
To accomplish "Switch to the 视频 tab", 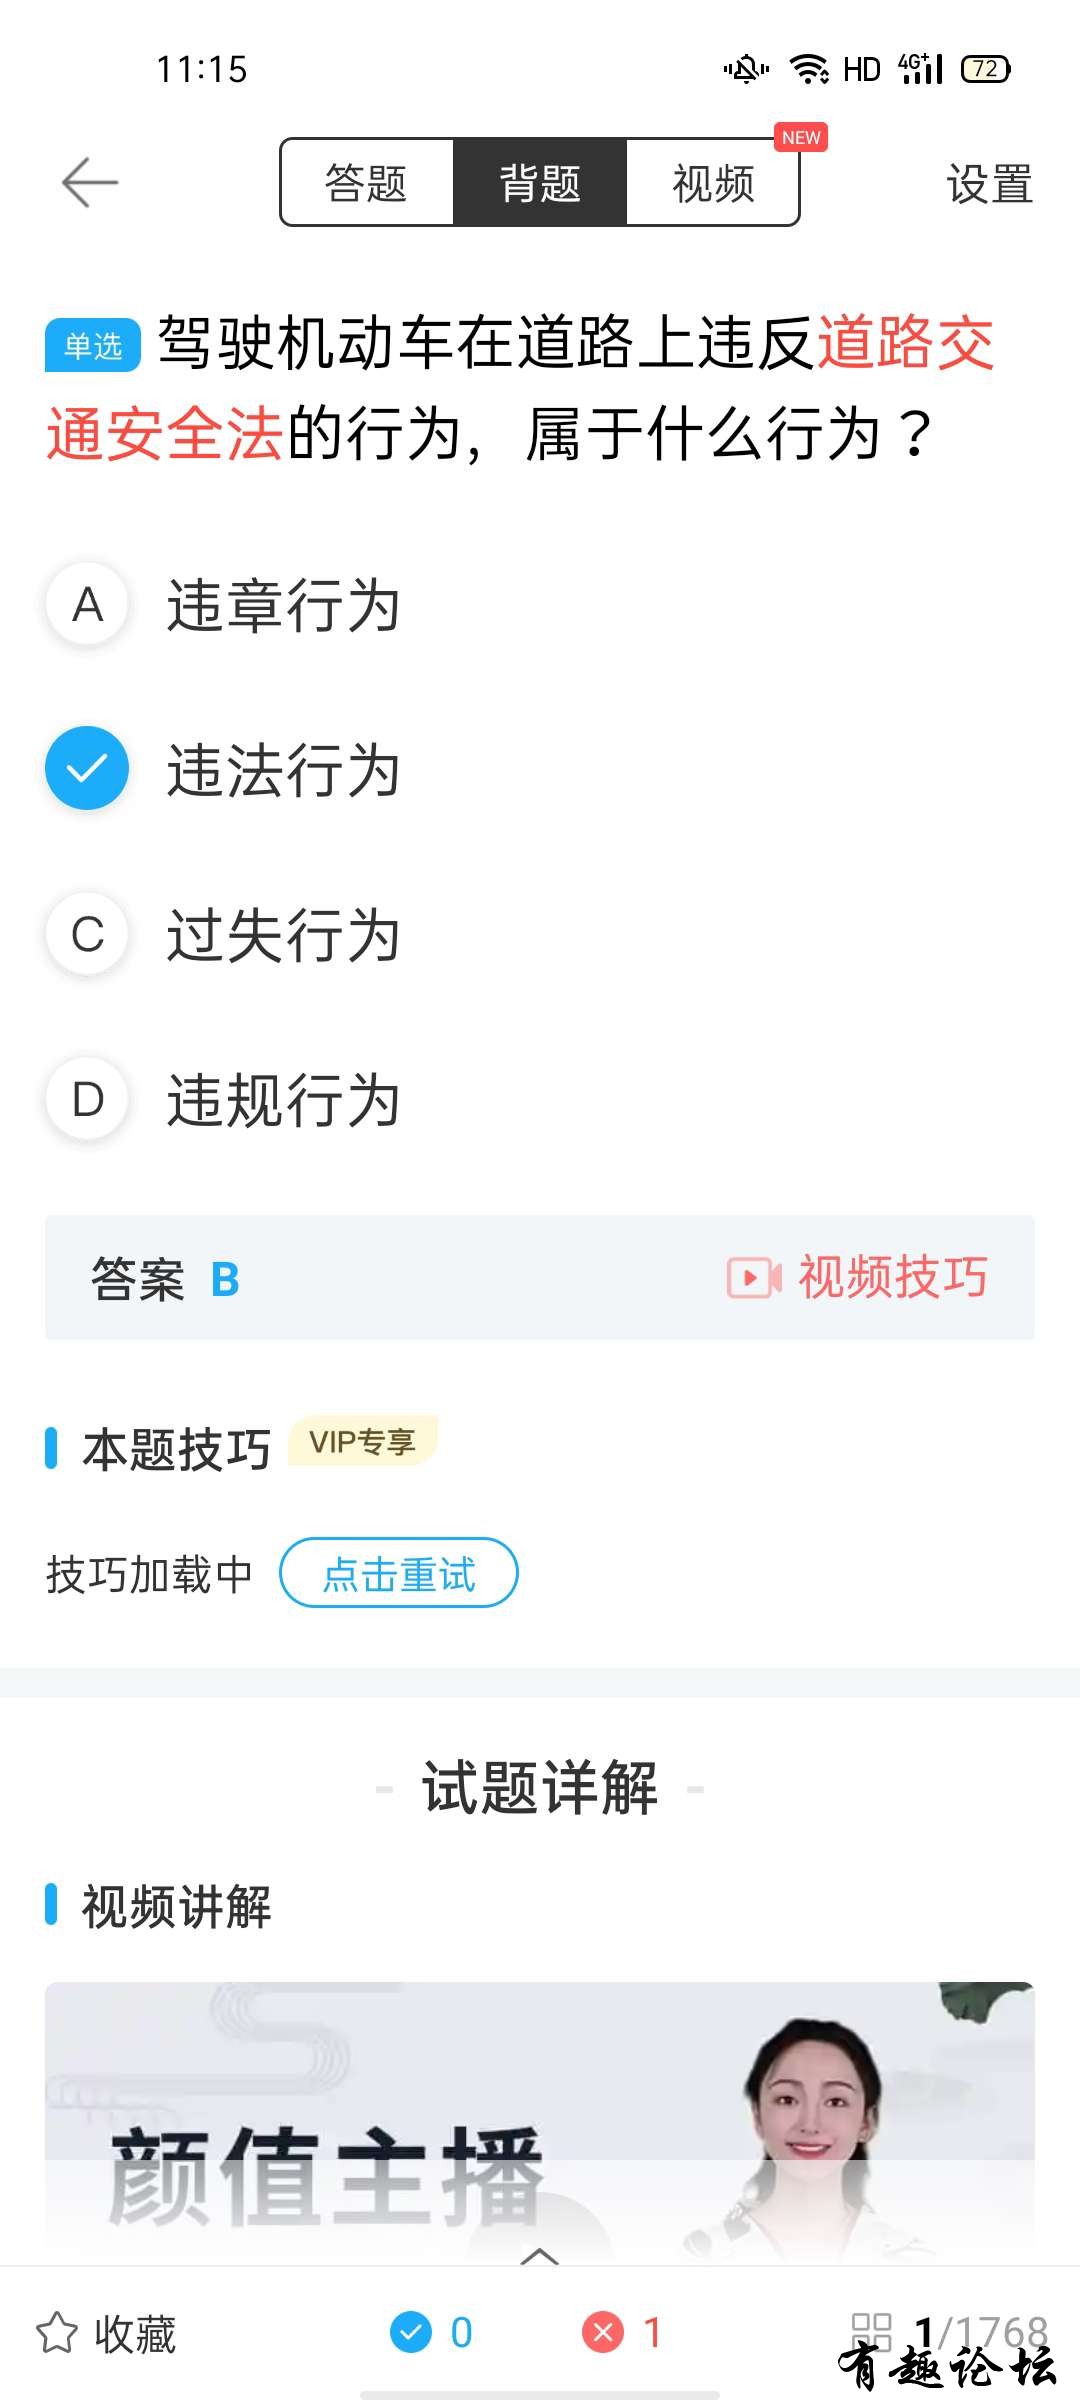I will coord(713,183).
